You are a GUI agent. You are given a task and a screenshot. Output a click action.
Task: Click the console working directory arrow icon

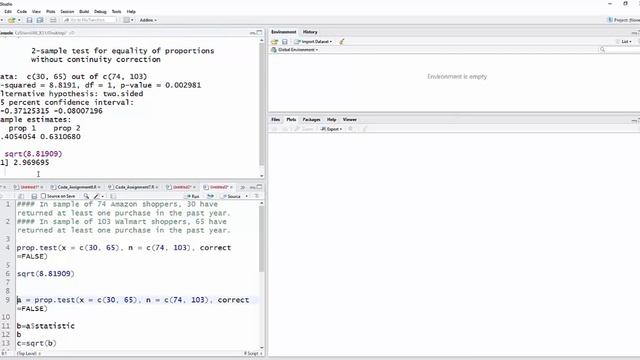pos(71,33)
